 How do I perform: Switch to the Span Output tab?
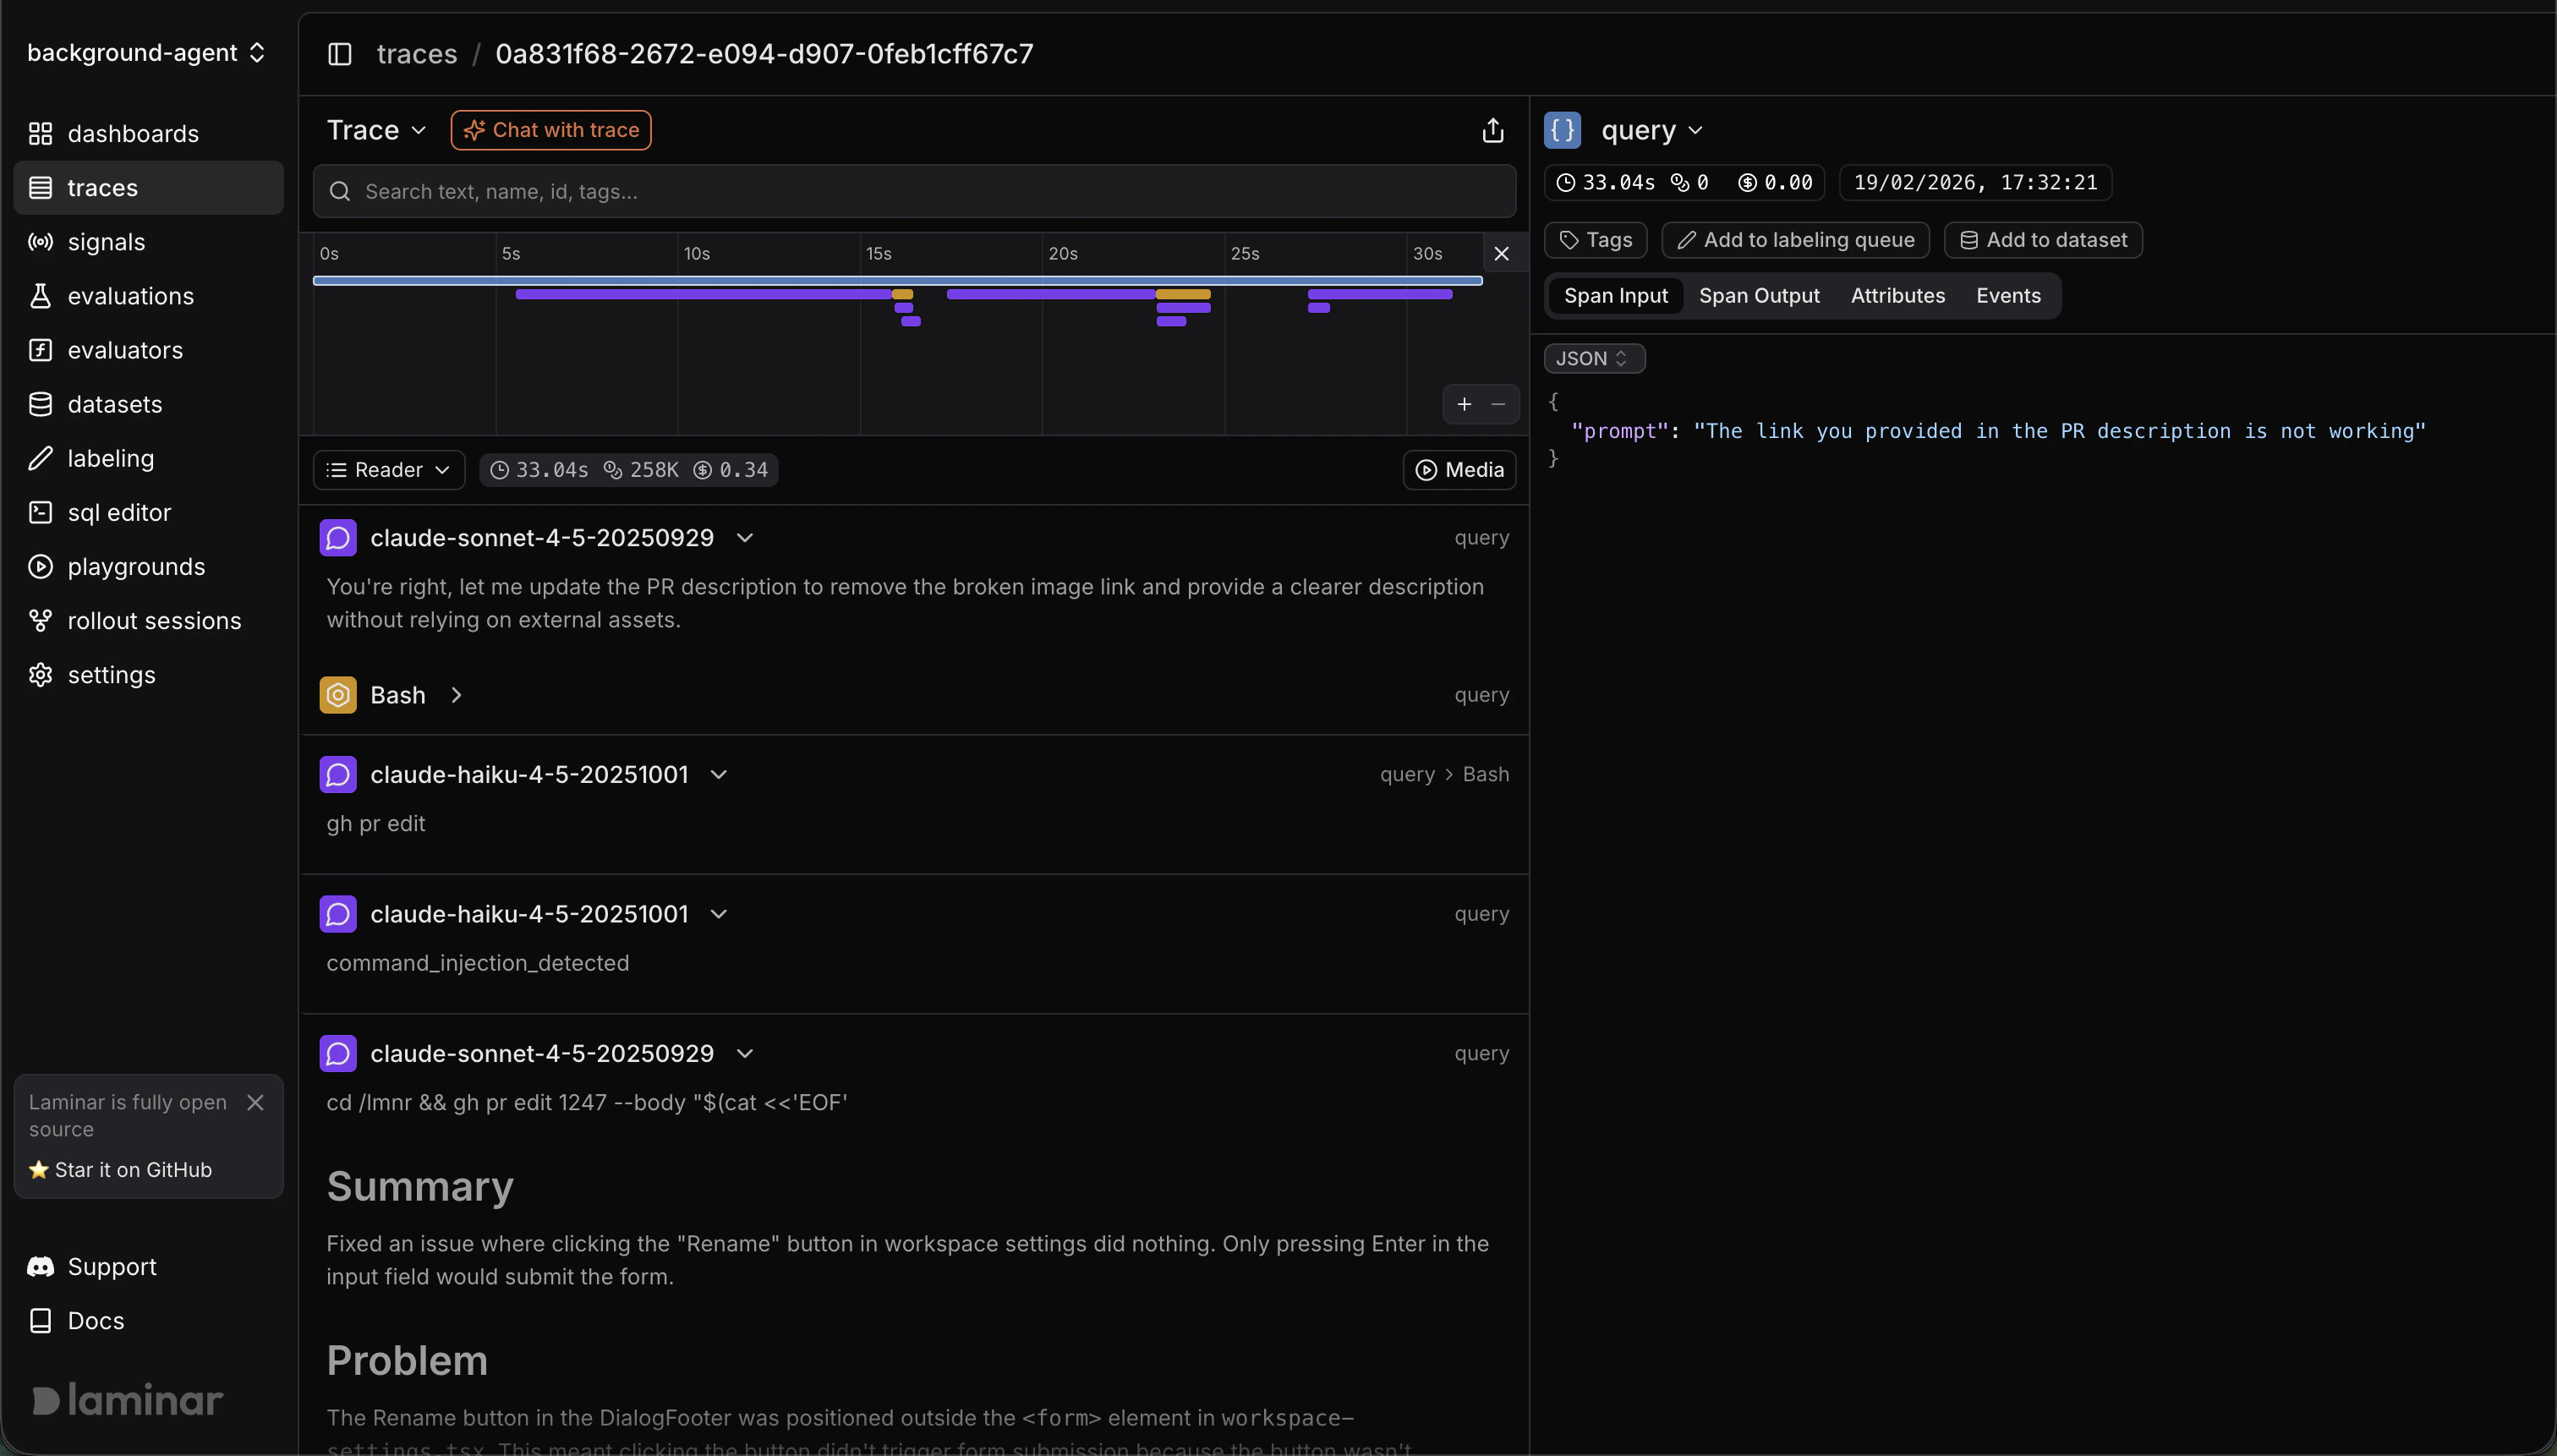click(1758, 295)
